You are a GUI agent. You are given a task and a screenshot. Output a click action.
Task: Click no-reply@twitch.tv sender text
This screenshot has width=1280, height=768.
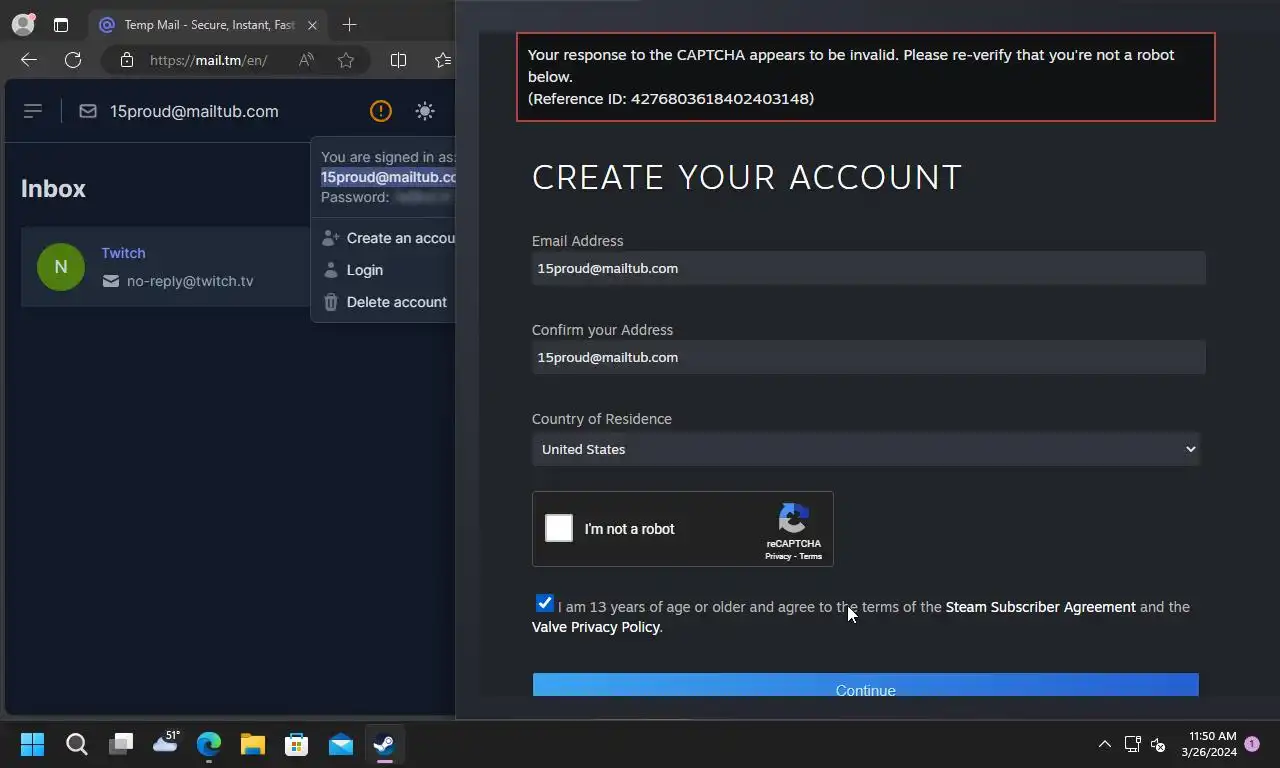(x=190, y=281)
